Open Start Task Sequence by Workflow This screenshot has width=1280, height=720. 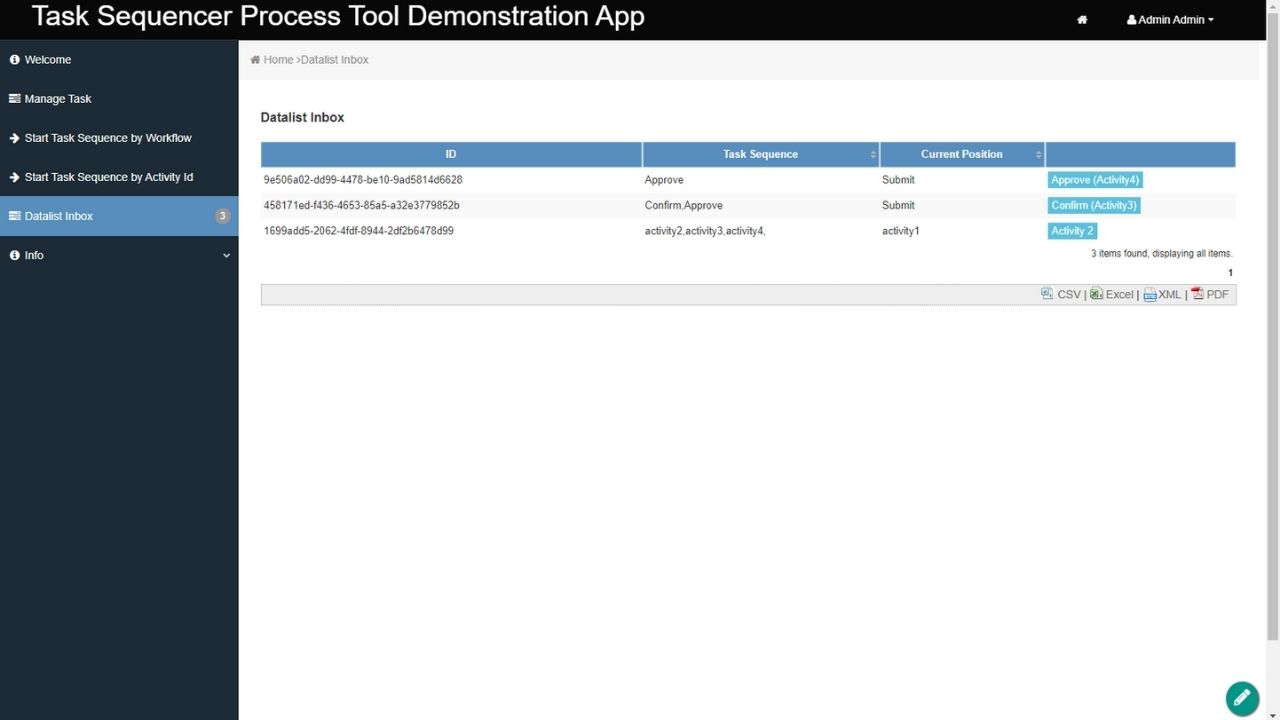[x=108, y=138]
